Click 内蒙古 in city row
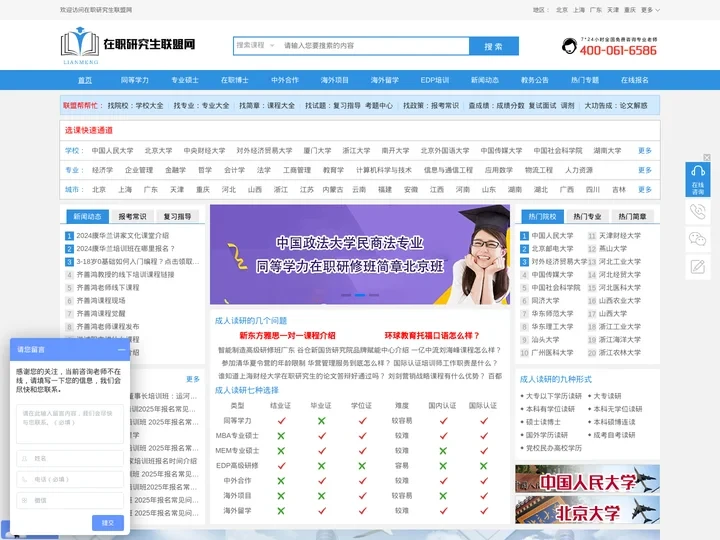This screenshot has width=720, height=540. pos(332,190)
